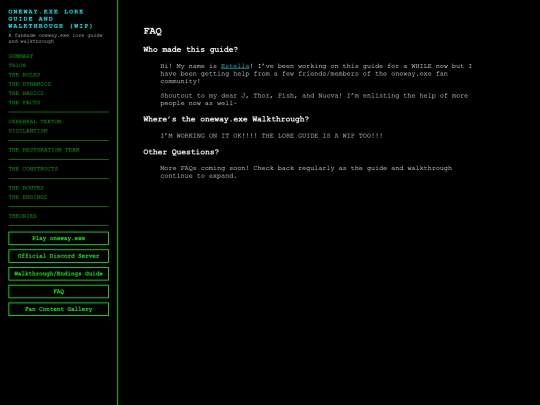Open the SUMMARY sidebar link

coord(21,56)
